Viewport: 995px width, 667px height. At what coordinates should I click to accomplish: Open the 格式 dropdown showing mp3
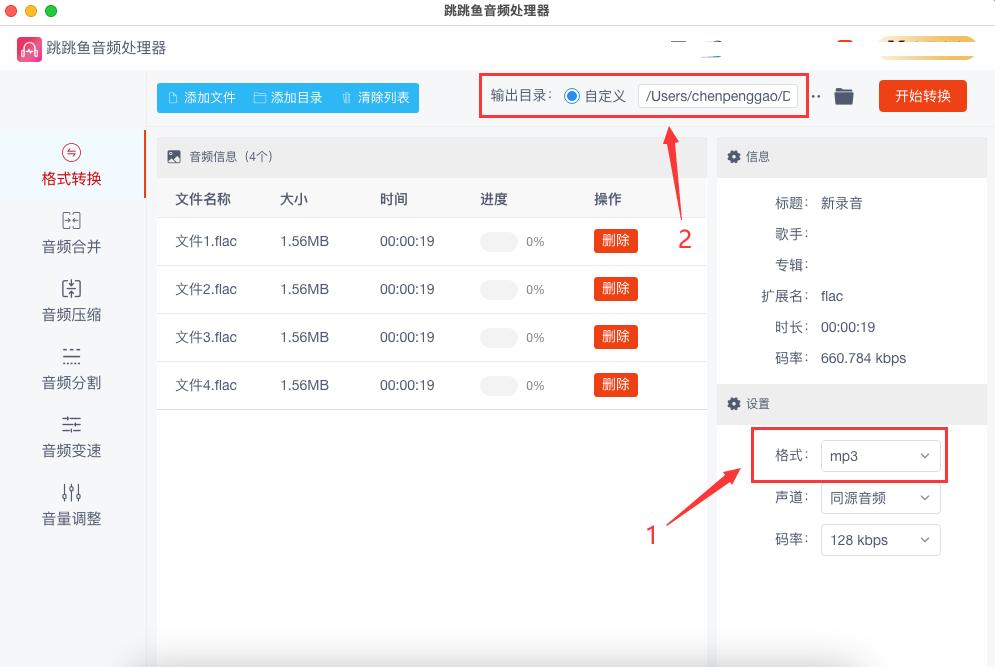pos(881,455)
